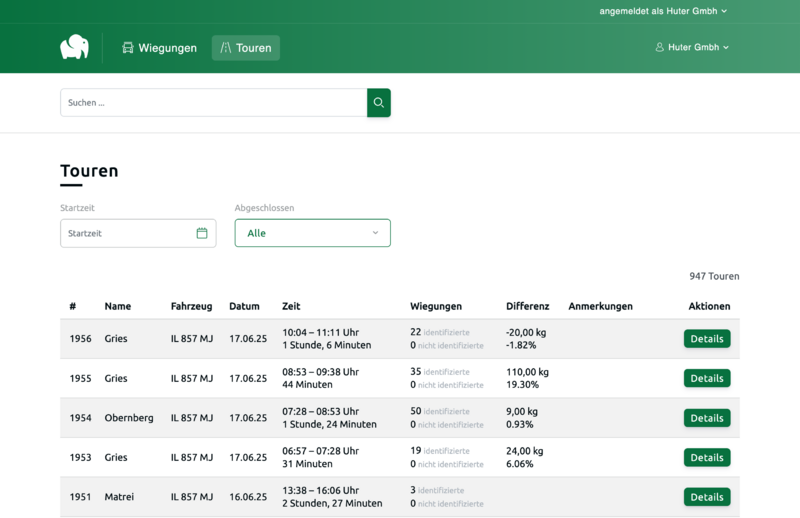Click the 'Zeit' column header
The image size is (800, 518).
[291, 306]
